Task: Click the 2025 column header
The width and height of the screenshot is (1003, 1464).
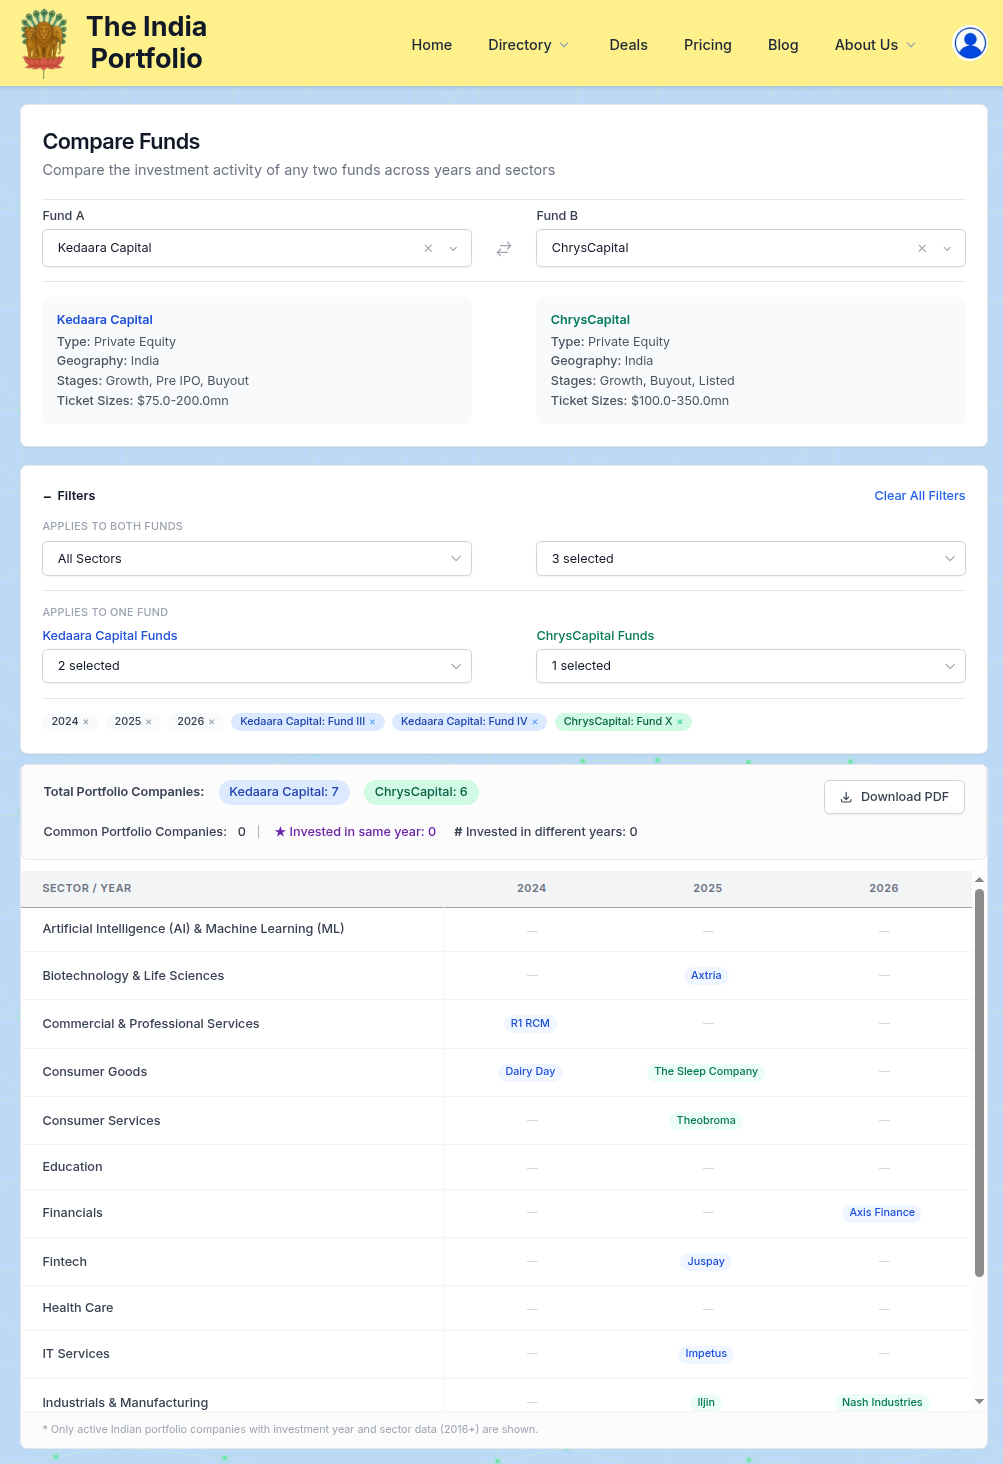Action: click(708, 888)
